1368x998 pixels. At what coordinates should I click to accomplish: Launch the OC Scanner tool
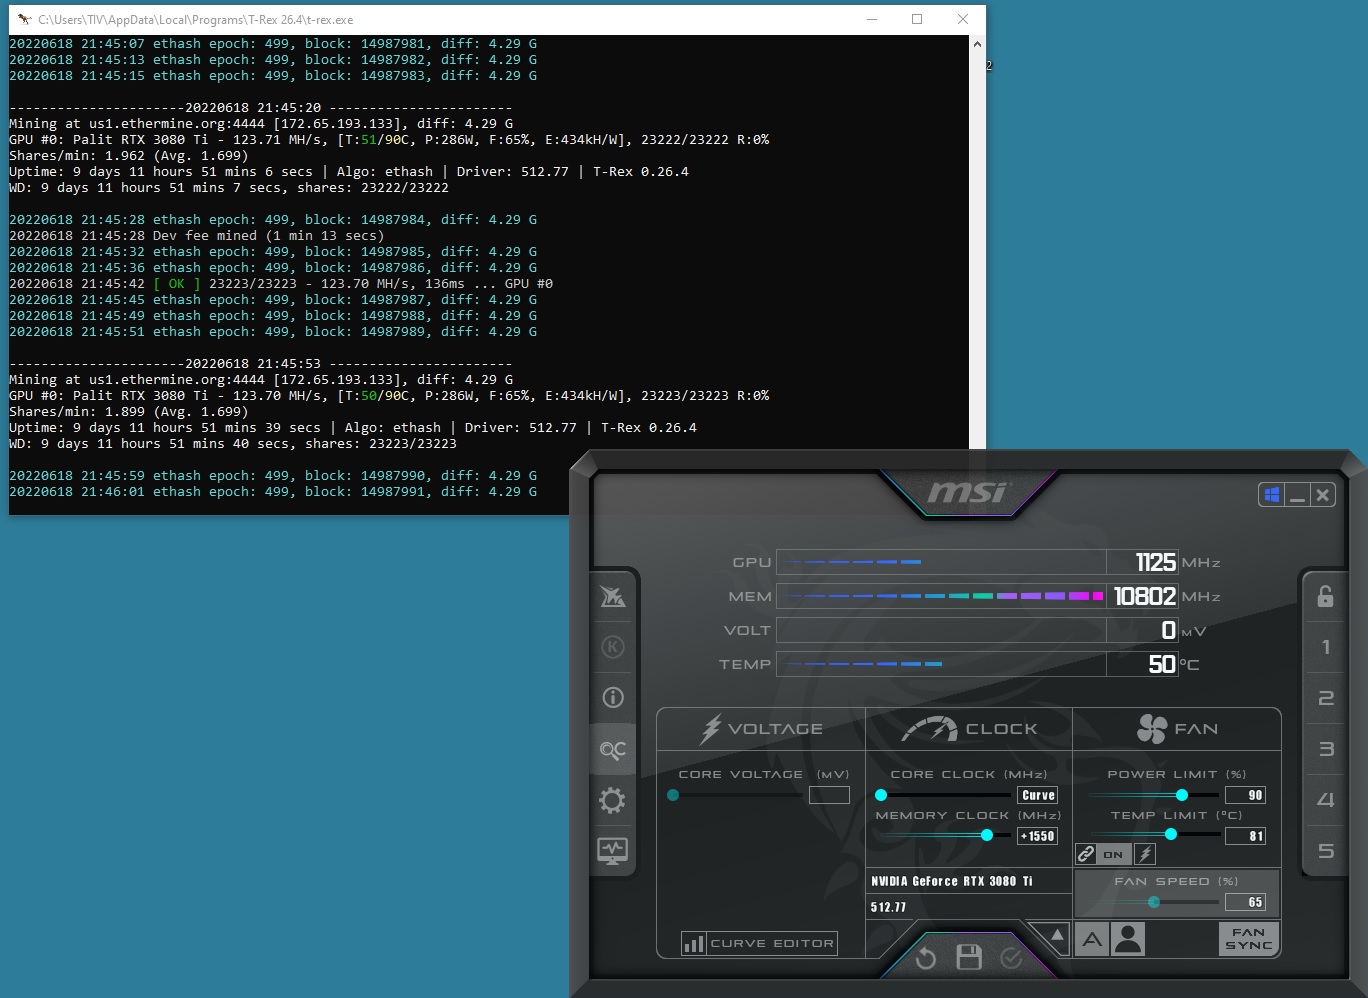[x=613, y=749]
